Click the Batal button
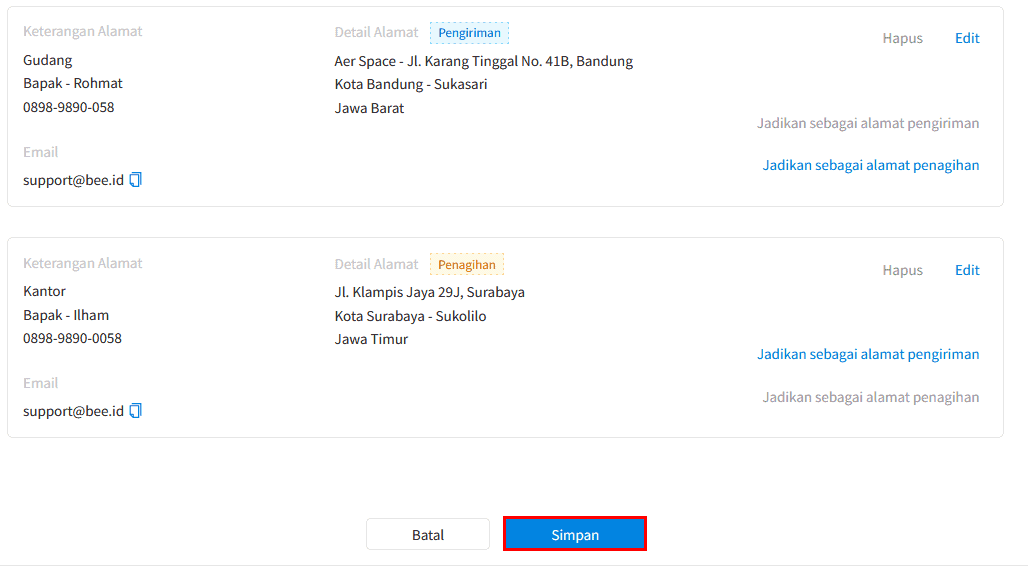 427,535
